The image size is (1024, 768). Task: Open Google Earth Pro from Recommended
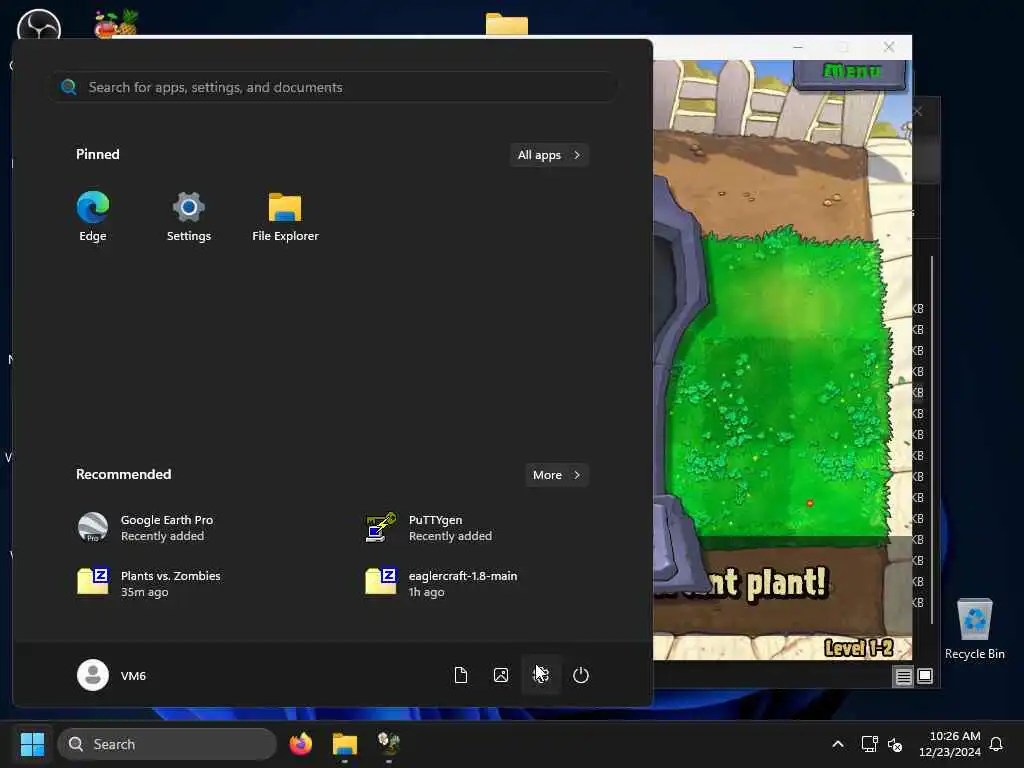pos(146,528)
